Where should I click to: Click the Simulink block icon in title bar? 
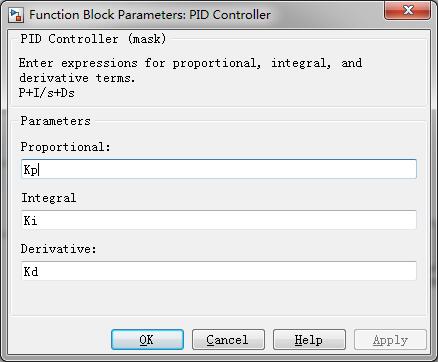point(15,15)
